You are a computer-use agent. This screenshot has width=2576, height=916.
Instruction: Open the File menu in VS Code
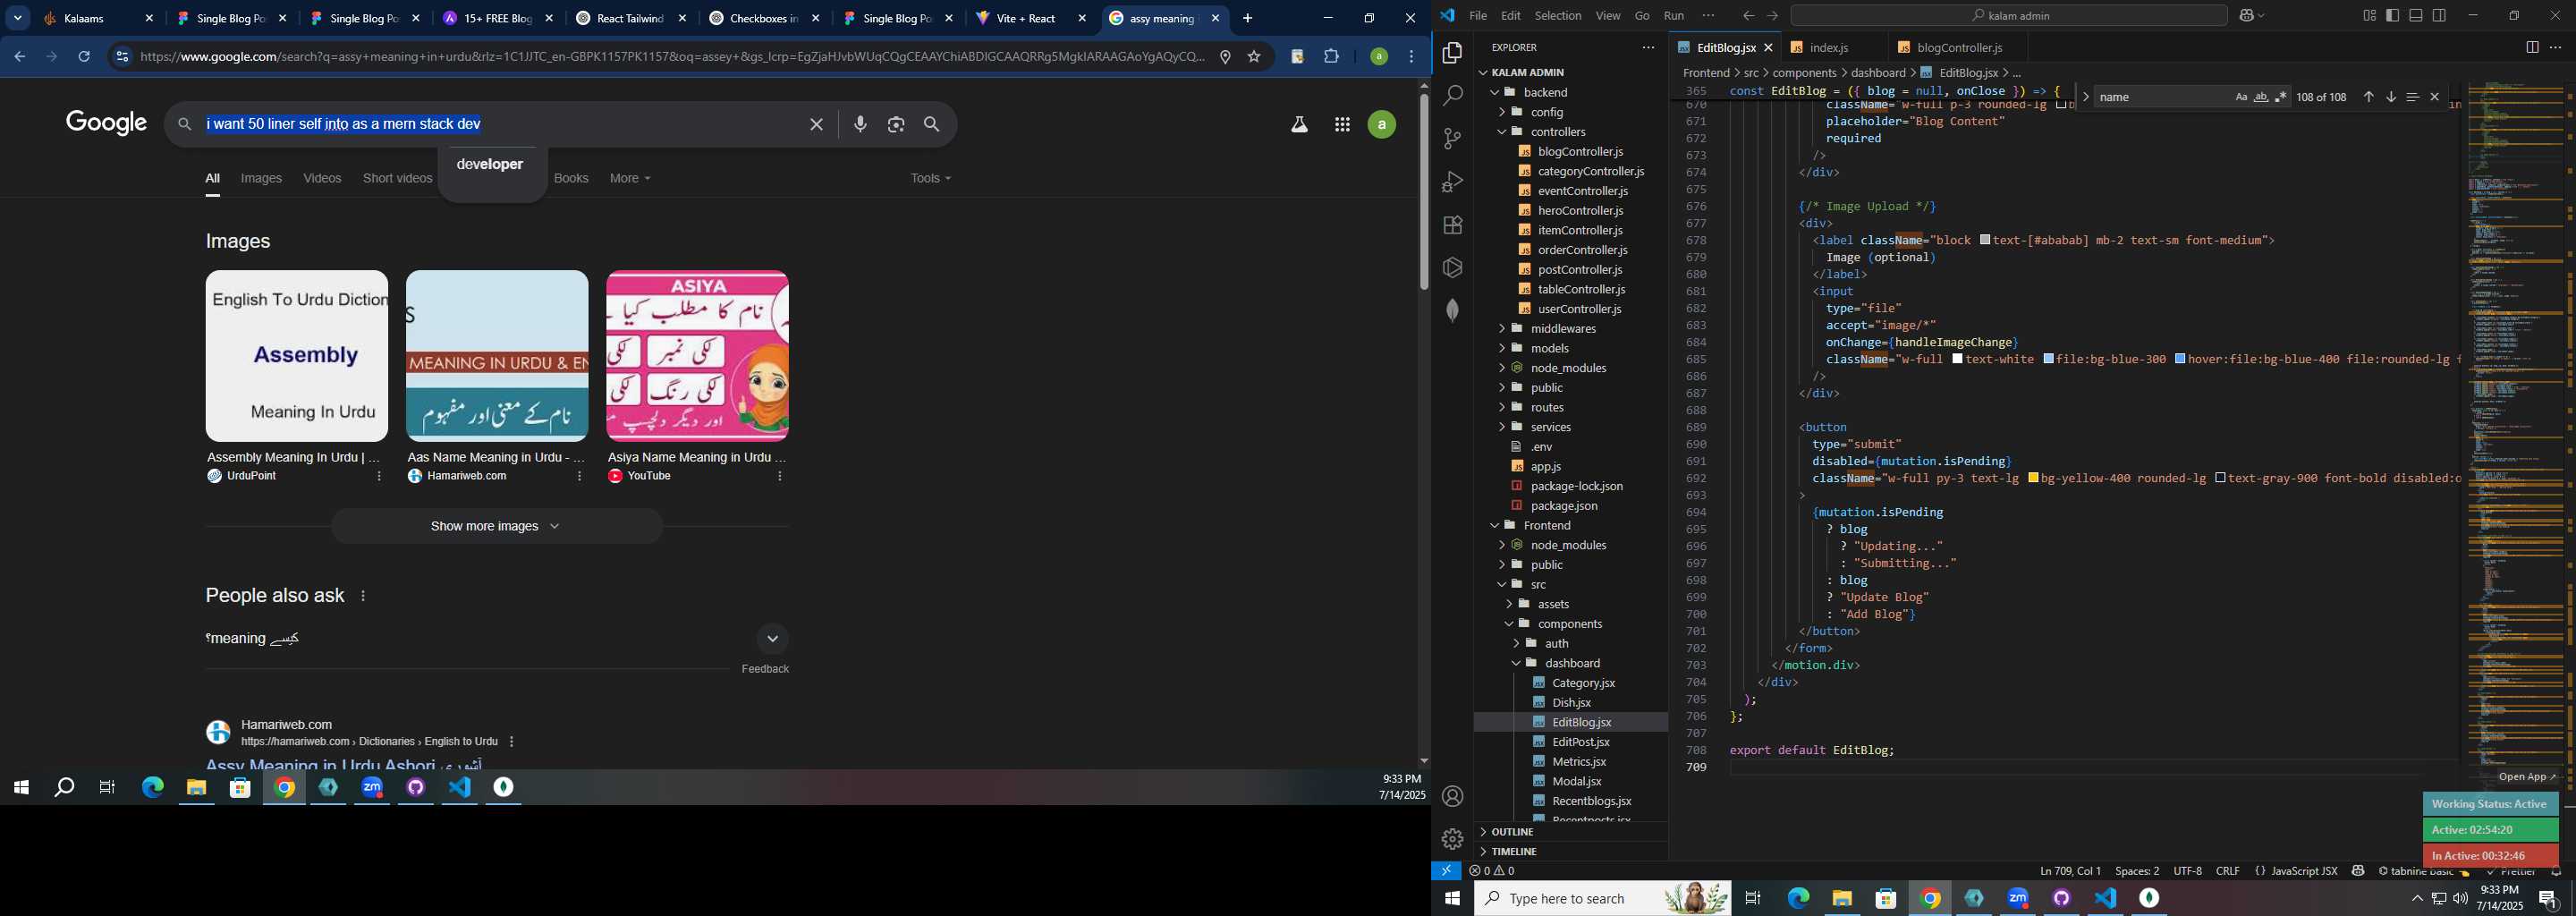tap(1477, 16)
